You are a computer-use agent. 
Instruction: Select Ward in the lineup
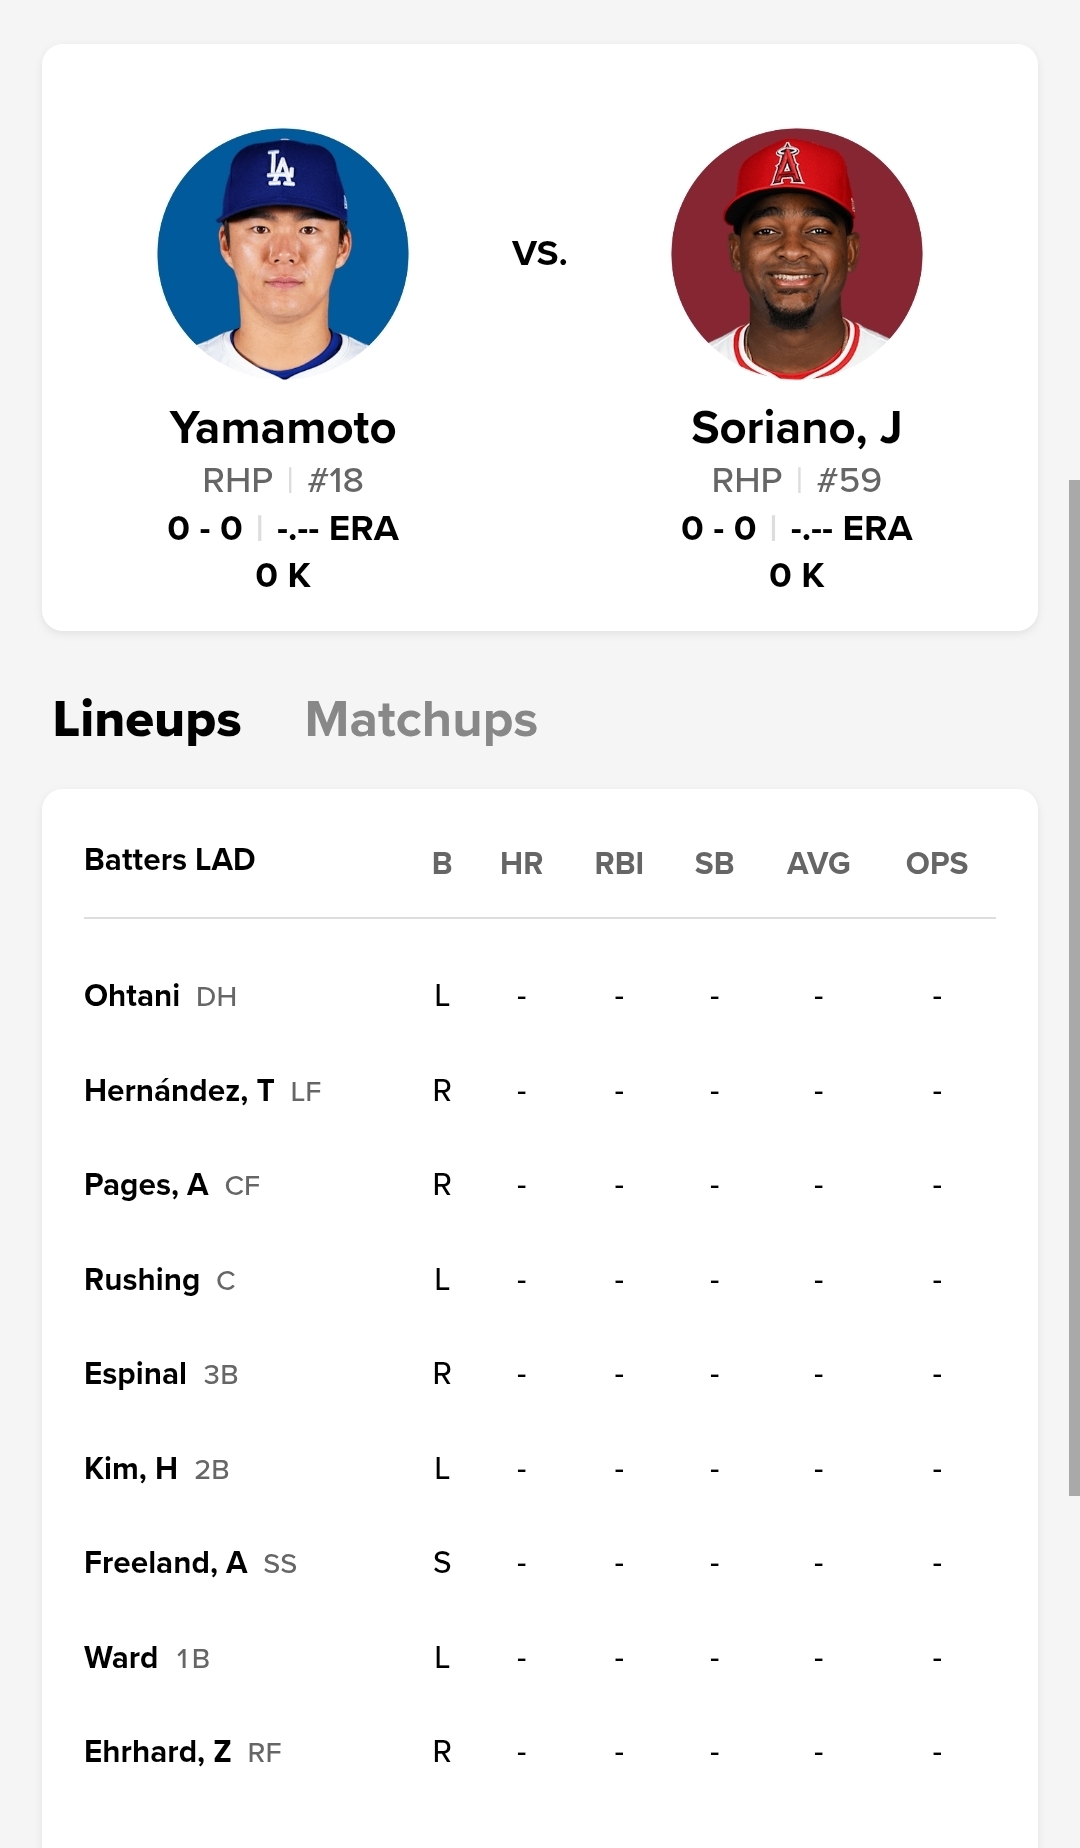[x=121, y=1658]
